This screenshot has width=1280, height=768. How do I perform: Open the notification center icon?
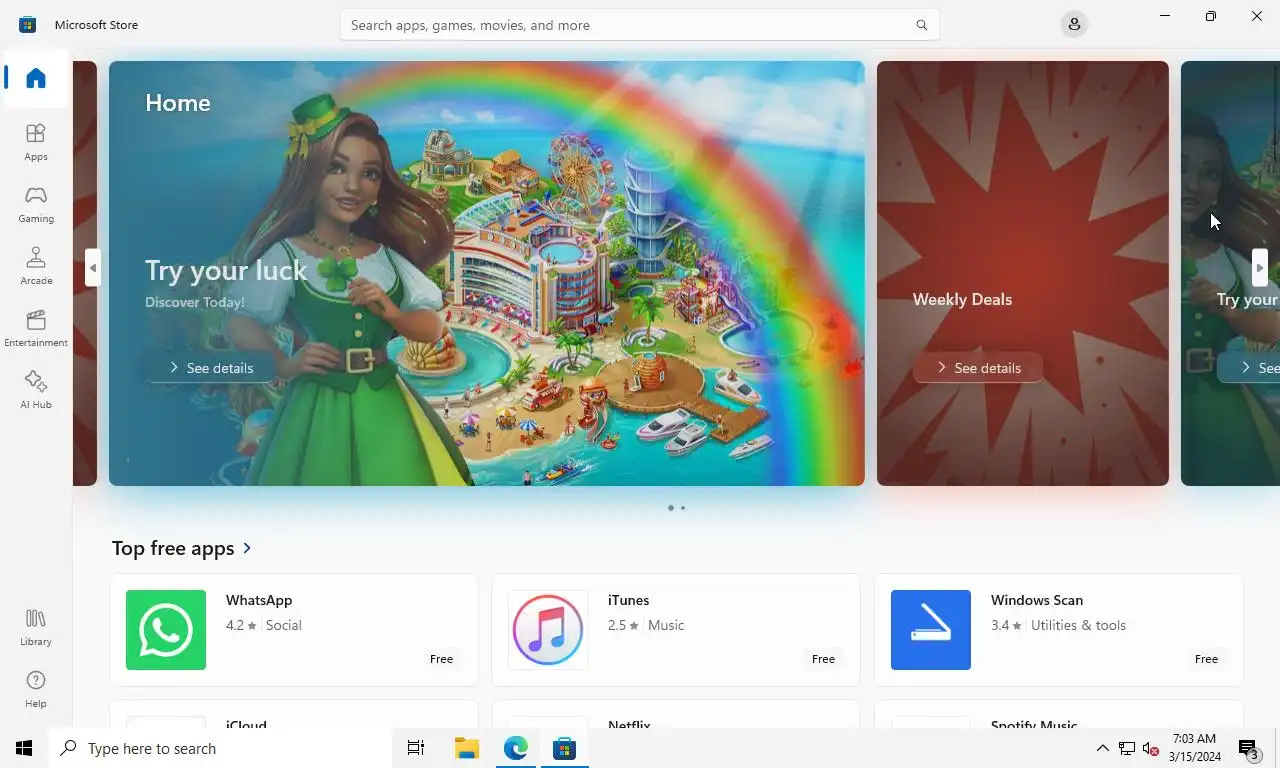click(1248, 748)
